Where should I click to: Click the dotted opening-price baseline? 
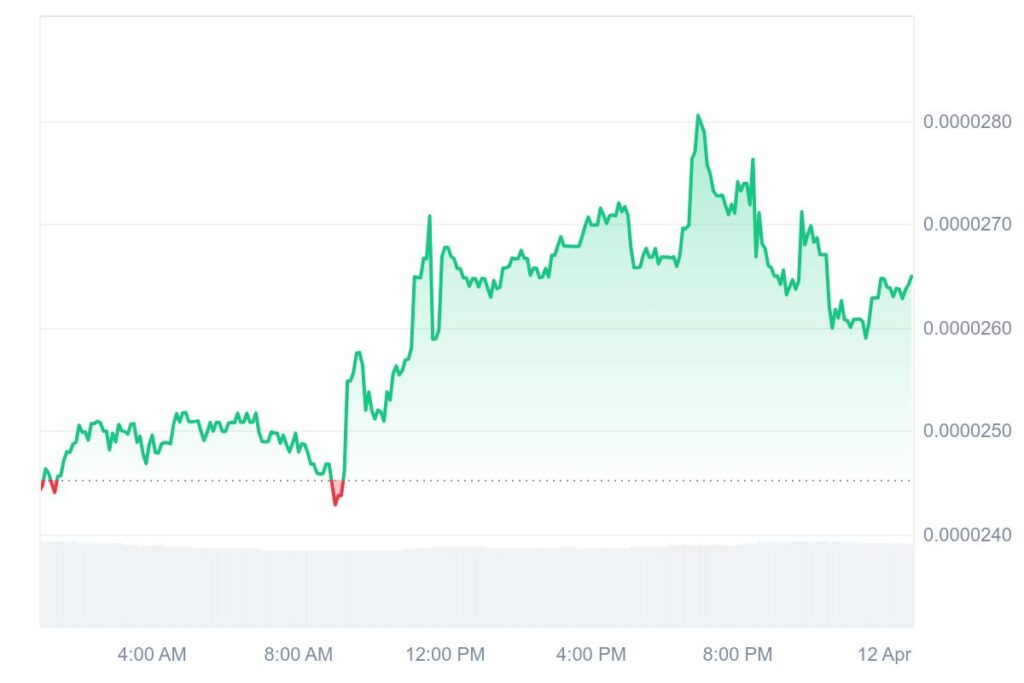pyautogui.click(x=600, y=481)
